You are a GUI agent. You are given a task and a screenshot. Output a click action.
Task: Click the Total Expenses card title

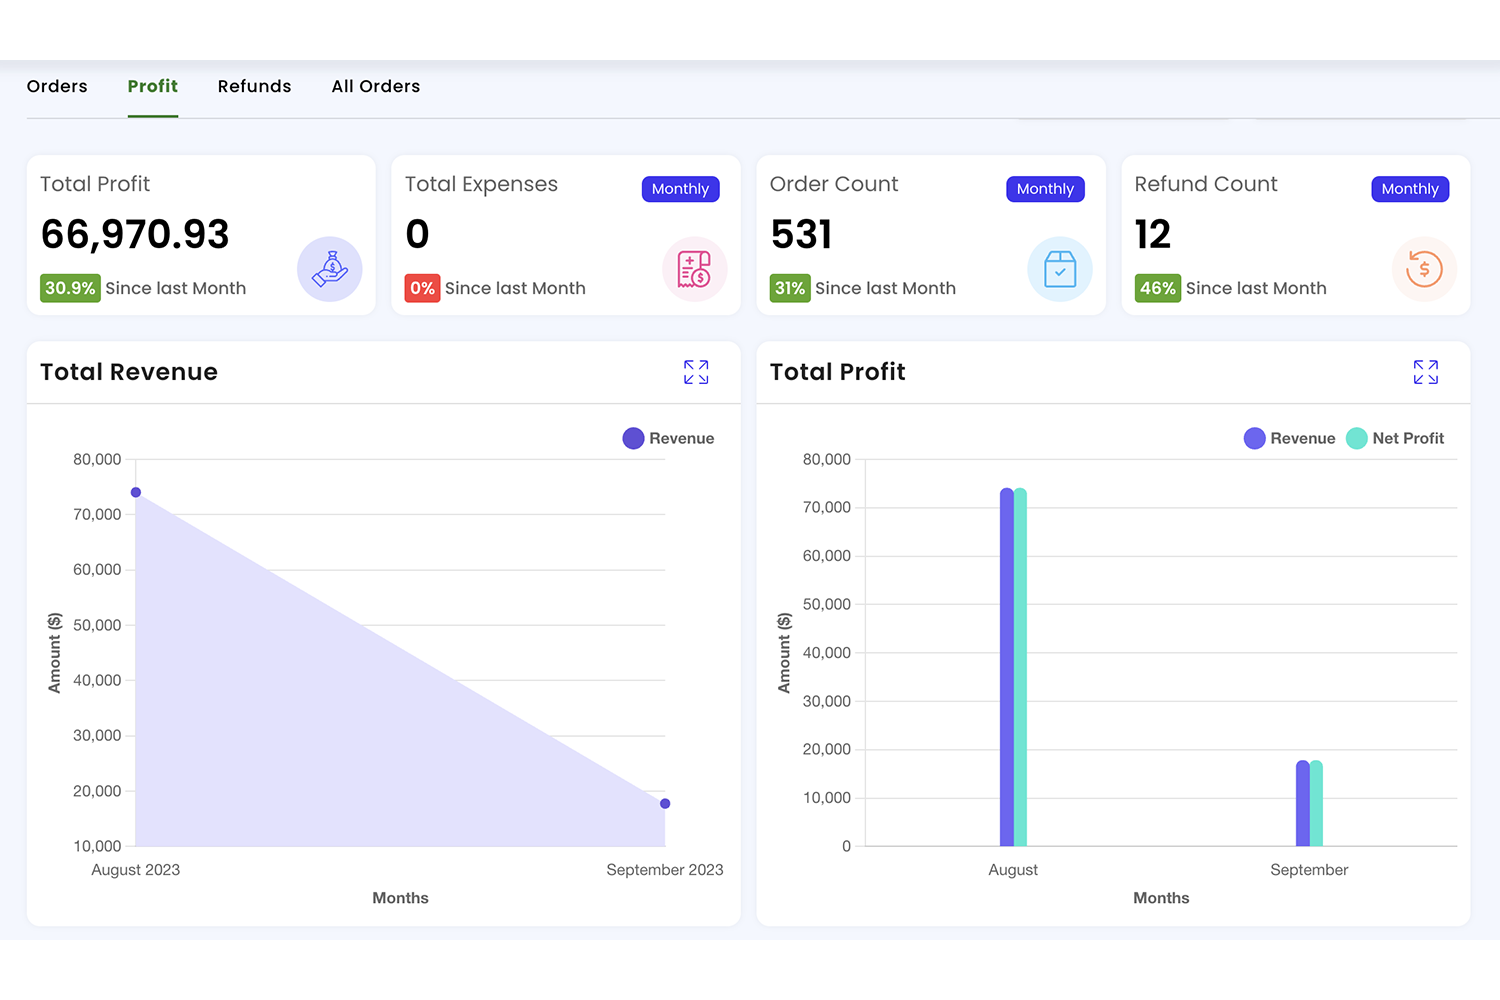click(x=481, y=184)
